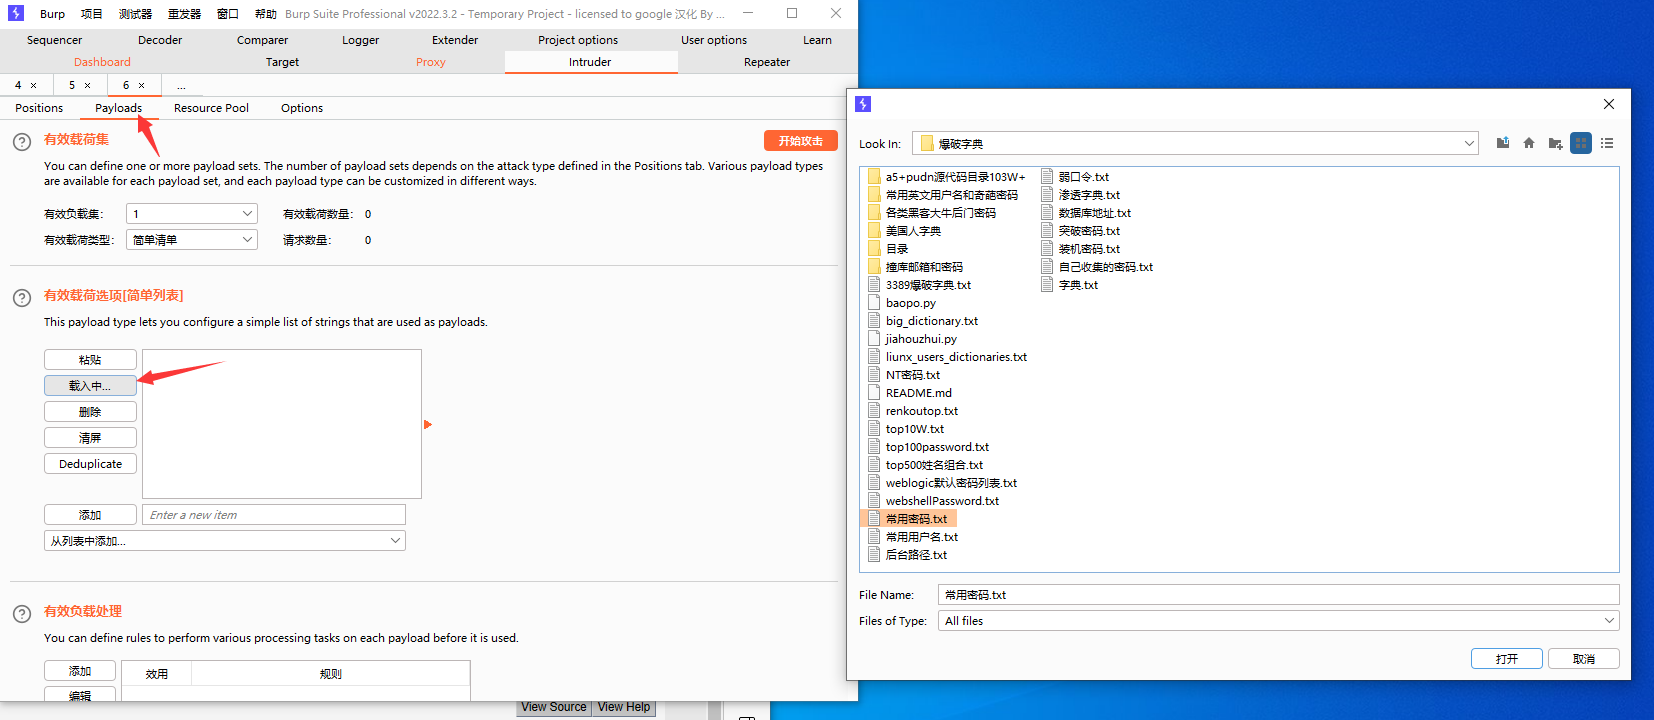Viewport: 1654px width, 720px height.
Task: Open the User options tab
Action: coord(714,40)
